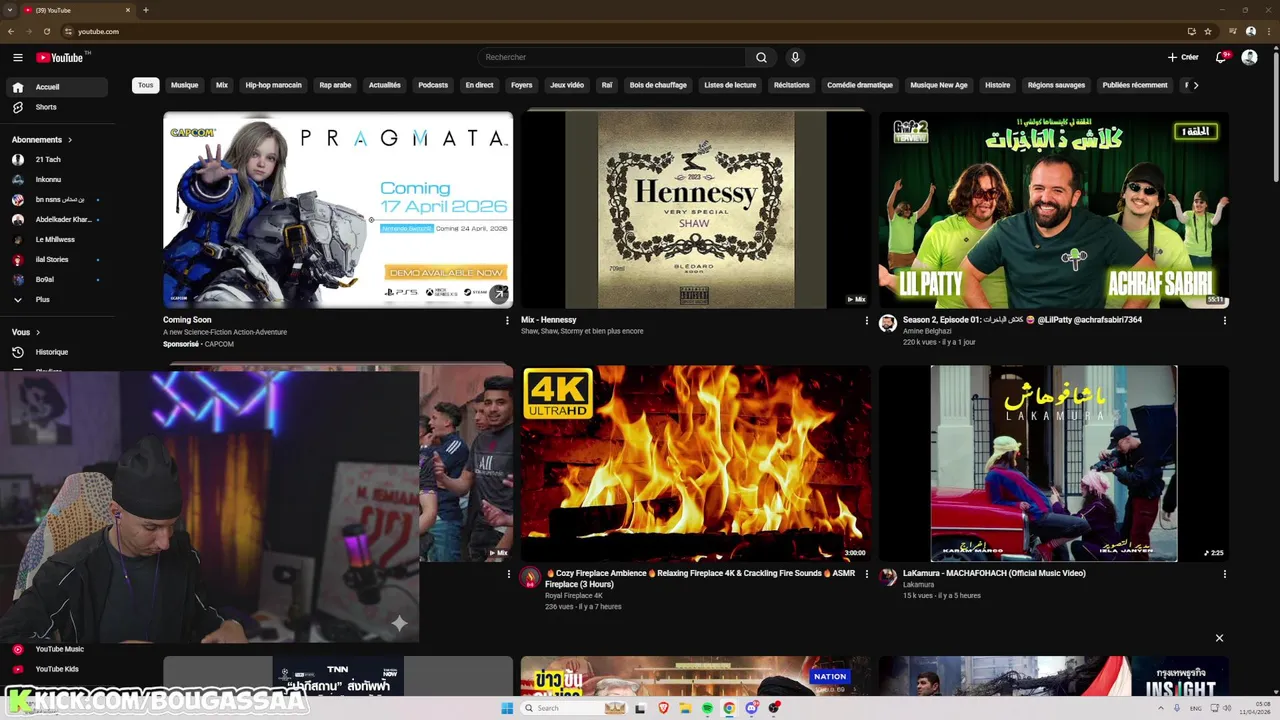Open the account avatar menu
The height and width of the screenshot is (720, 1280).
1249,57
